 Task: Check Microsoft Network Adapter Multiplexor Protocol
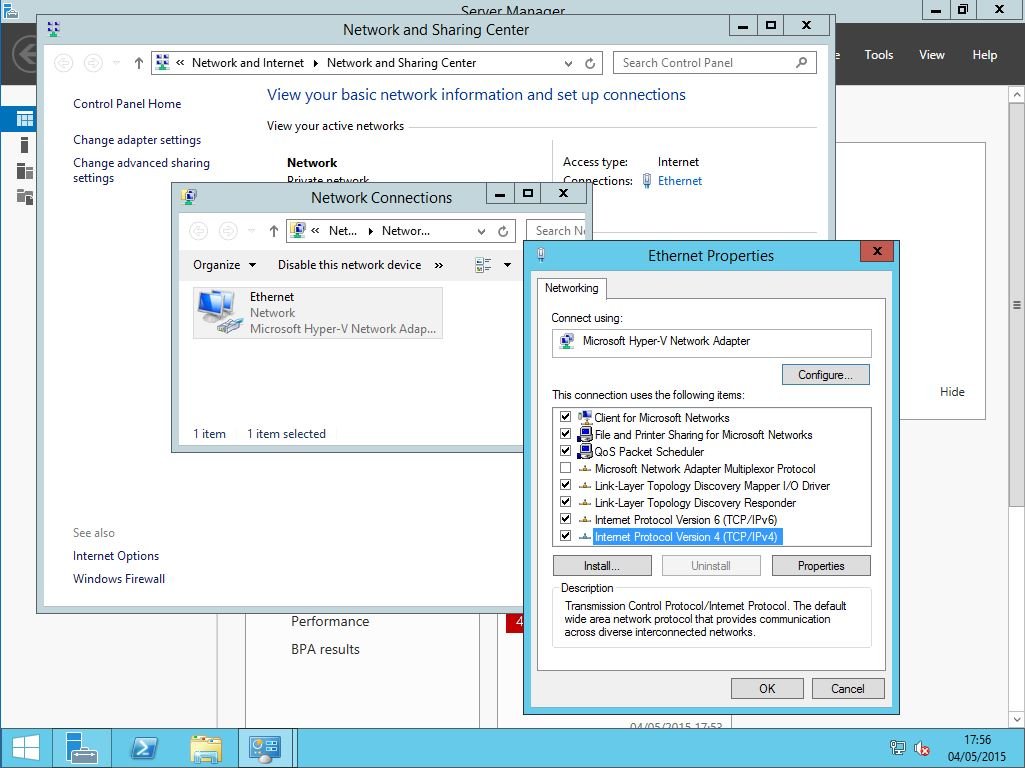pyautogui.click(x=565, y=468)
